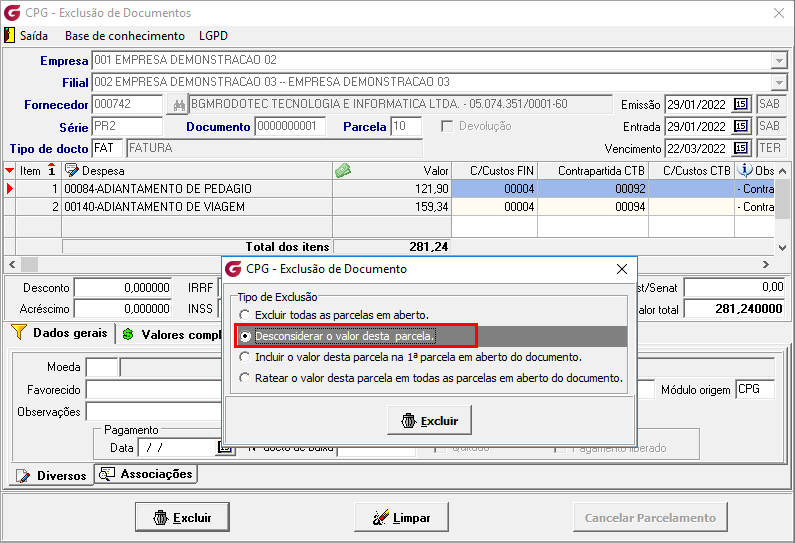Expand the Filial dropdown
The image size is (795, 543).
(779, 82)
